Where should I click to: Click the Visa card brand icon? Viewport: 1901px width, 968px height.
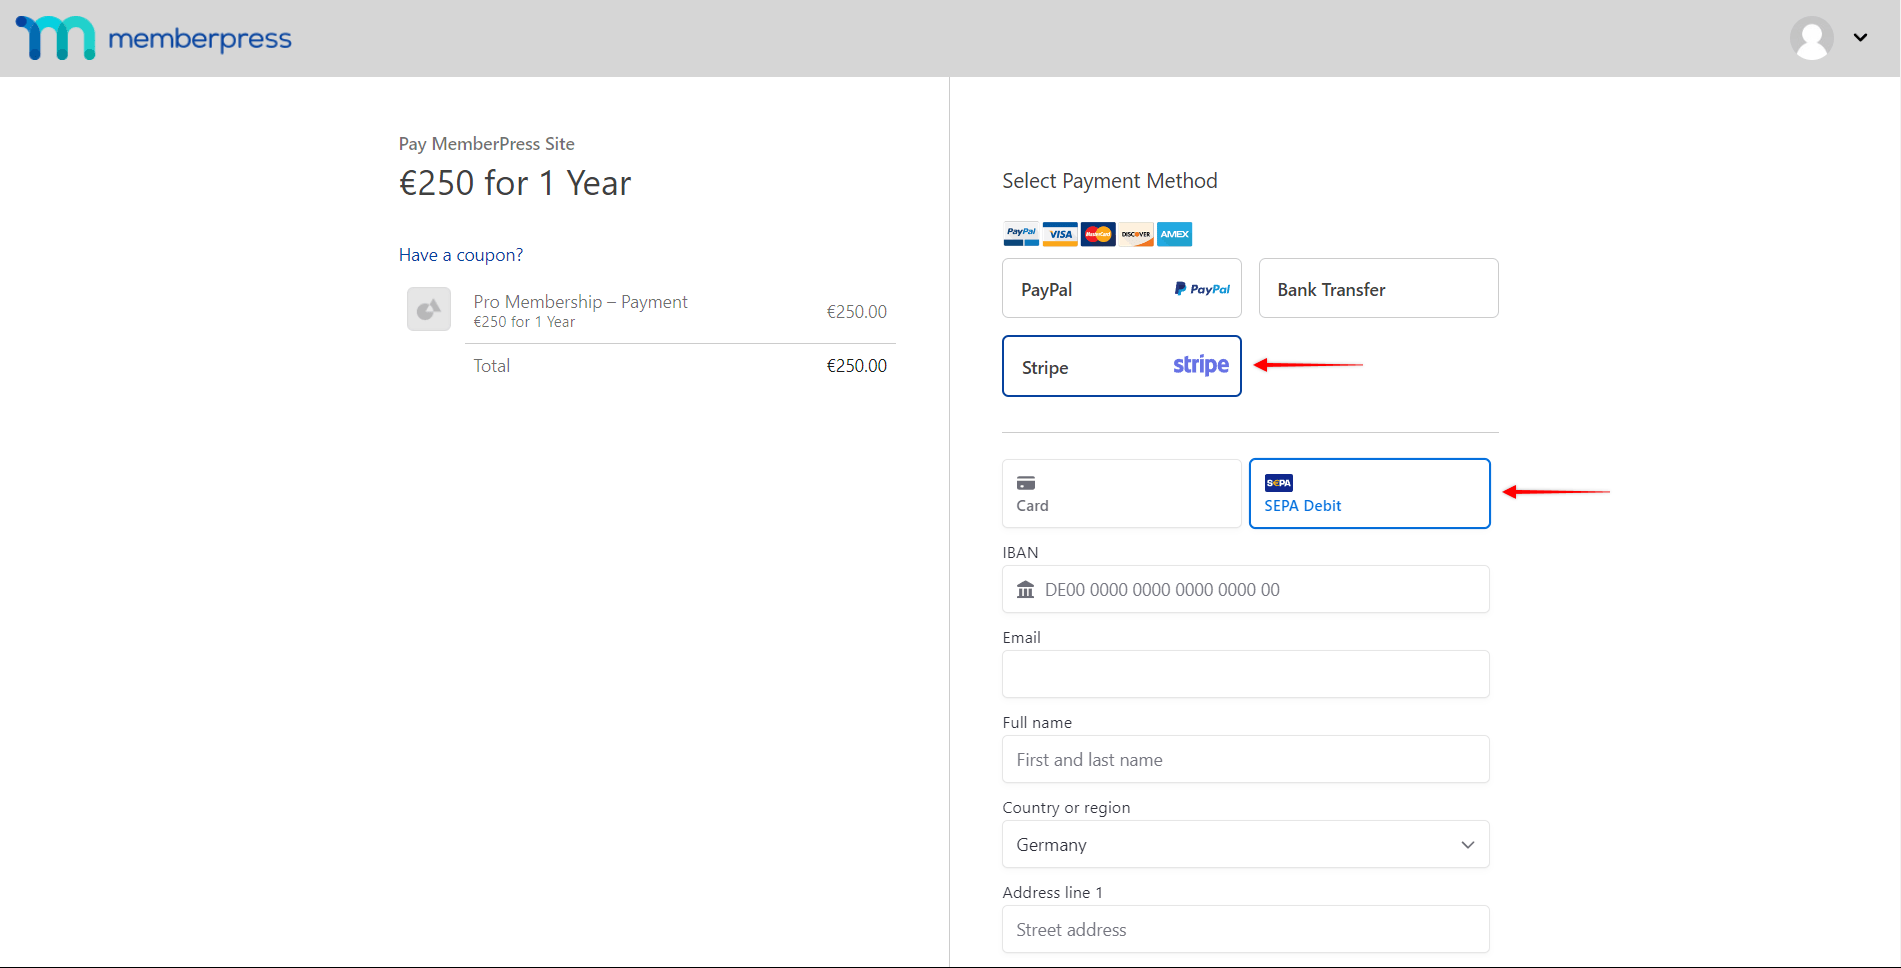click(x=1060, y=234)
